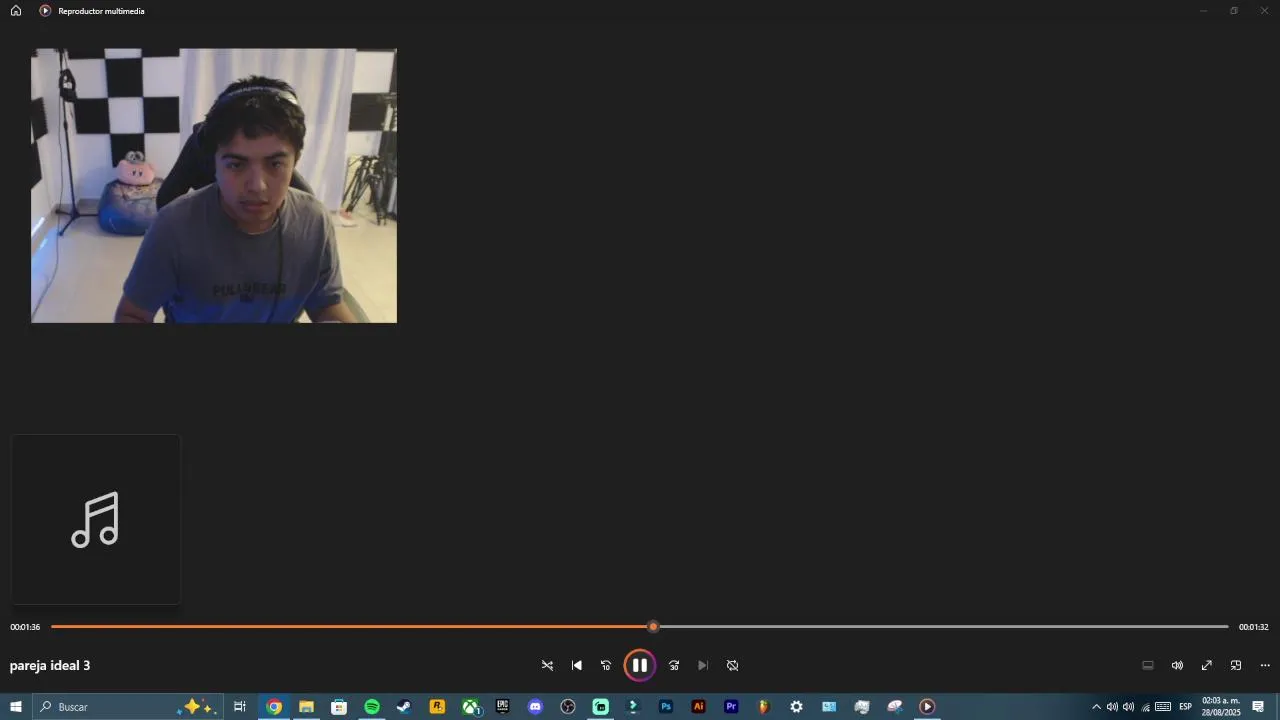Skip to the next track
The image size is (1280, 720).
703,665
